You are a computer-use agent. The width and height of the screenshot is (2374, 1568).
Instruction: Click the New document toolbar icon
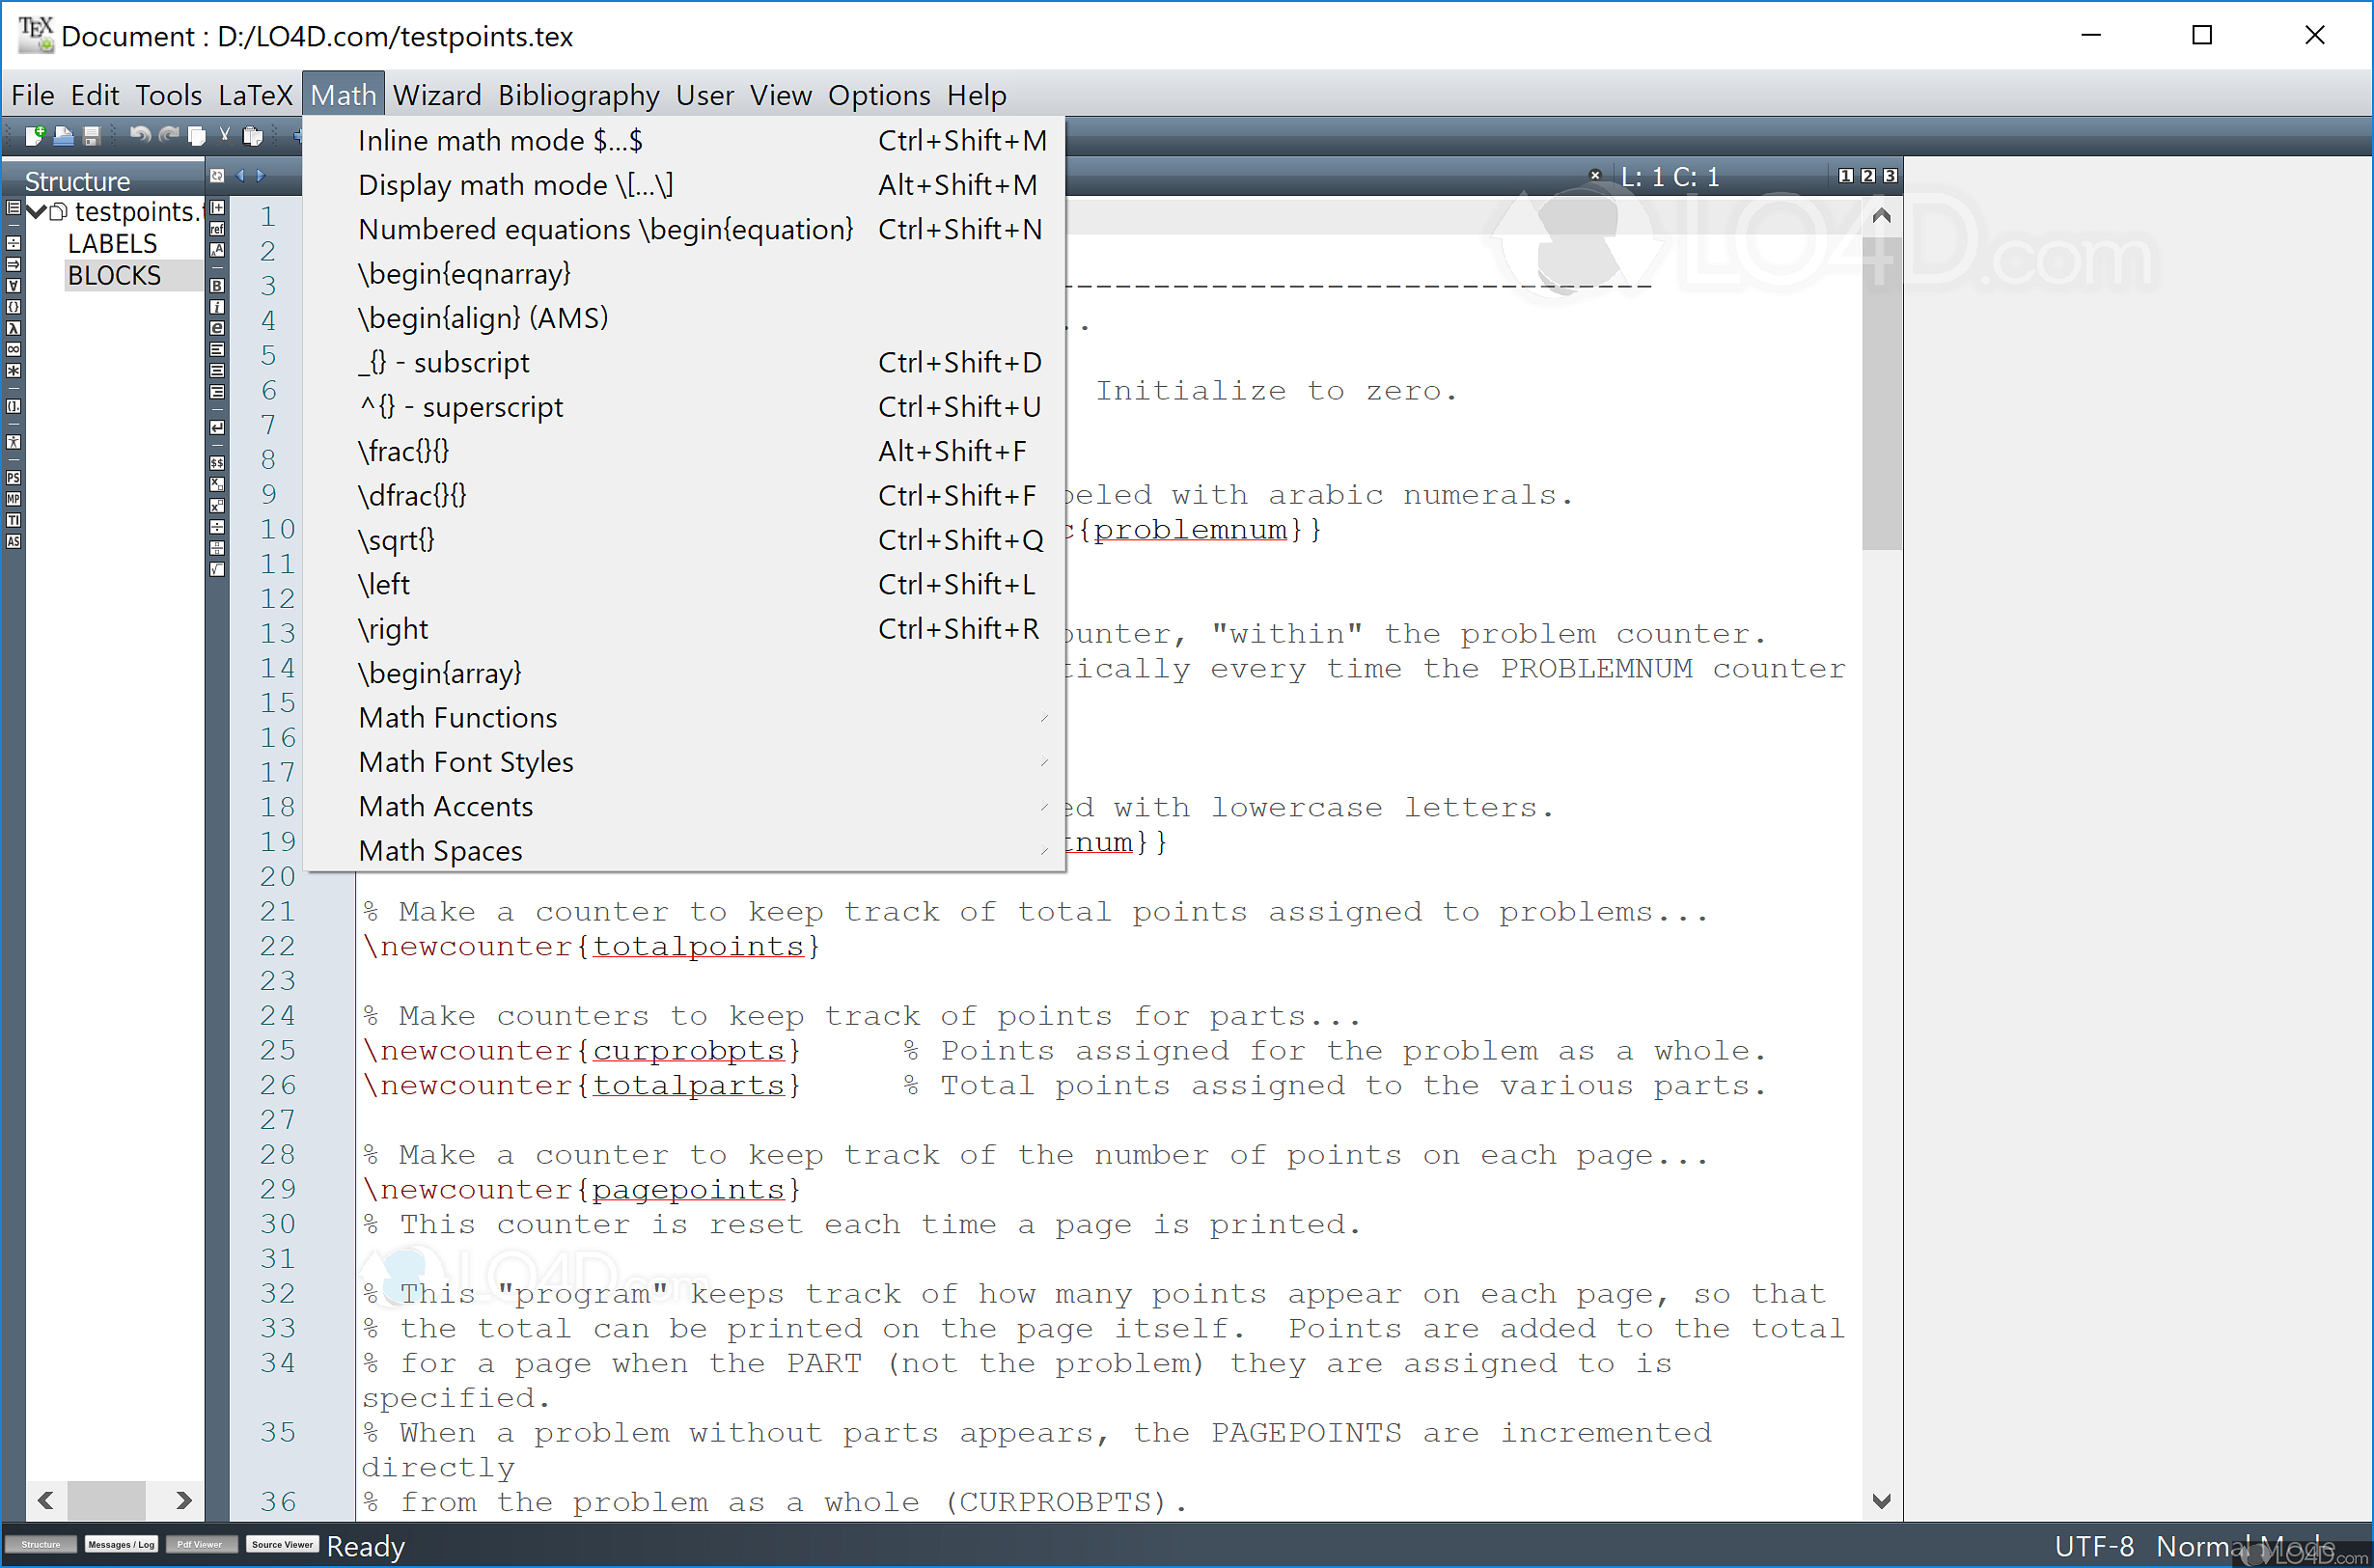pyautogui.click(x=35, y=135)
